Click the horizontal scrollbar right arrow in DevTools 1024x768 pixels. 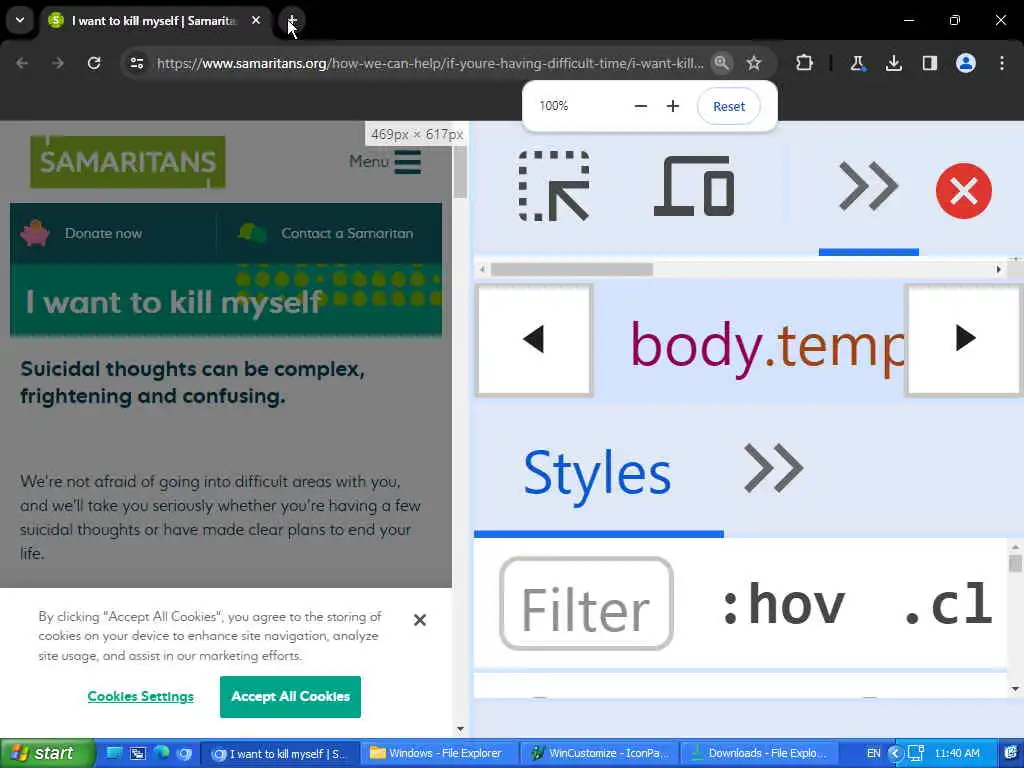[x=999, y=269]
